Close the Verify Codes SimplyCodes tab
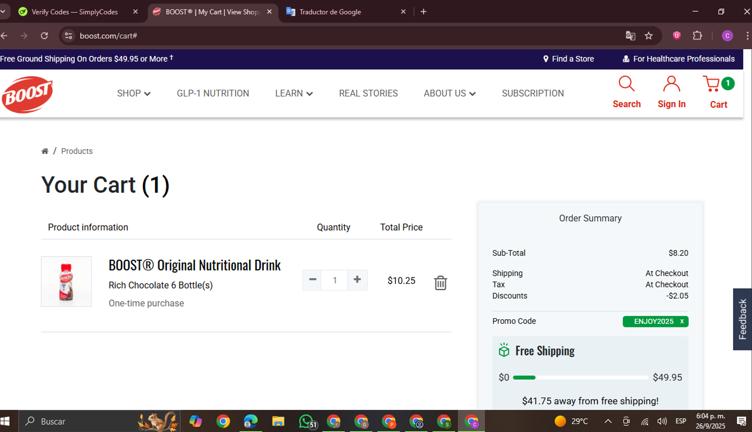The height and width of the screenshot is (432, 752). [135, 12]
